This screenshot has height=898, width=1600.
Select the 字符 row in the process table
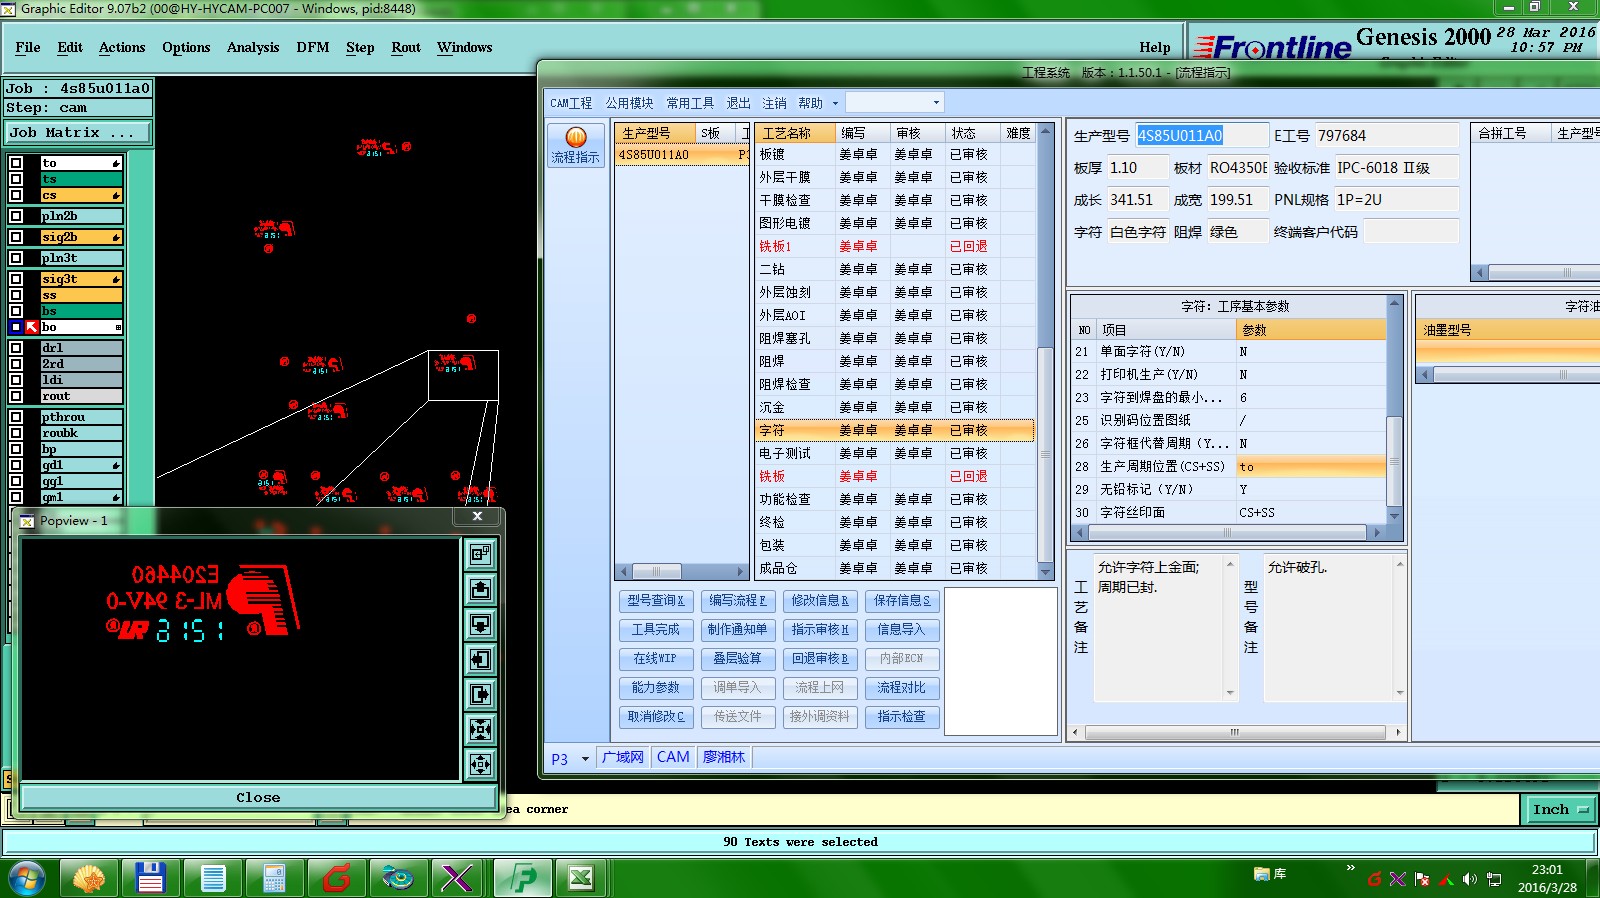(894, 430)
